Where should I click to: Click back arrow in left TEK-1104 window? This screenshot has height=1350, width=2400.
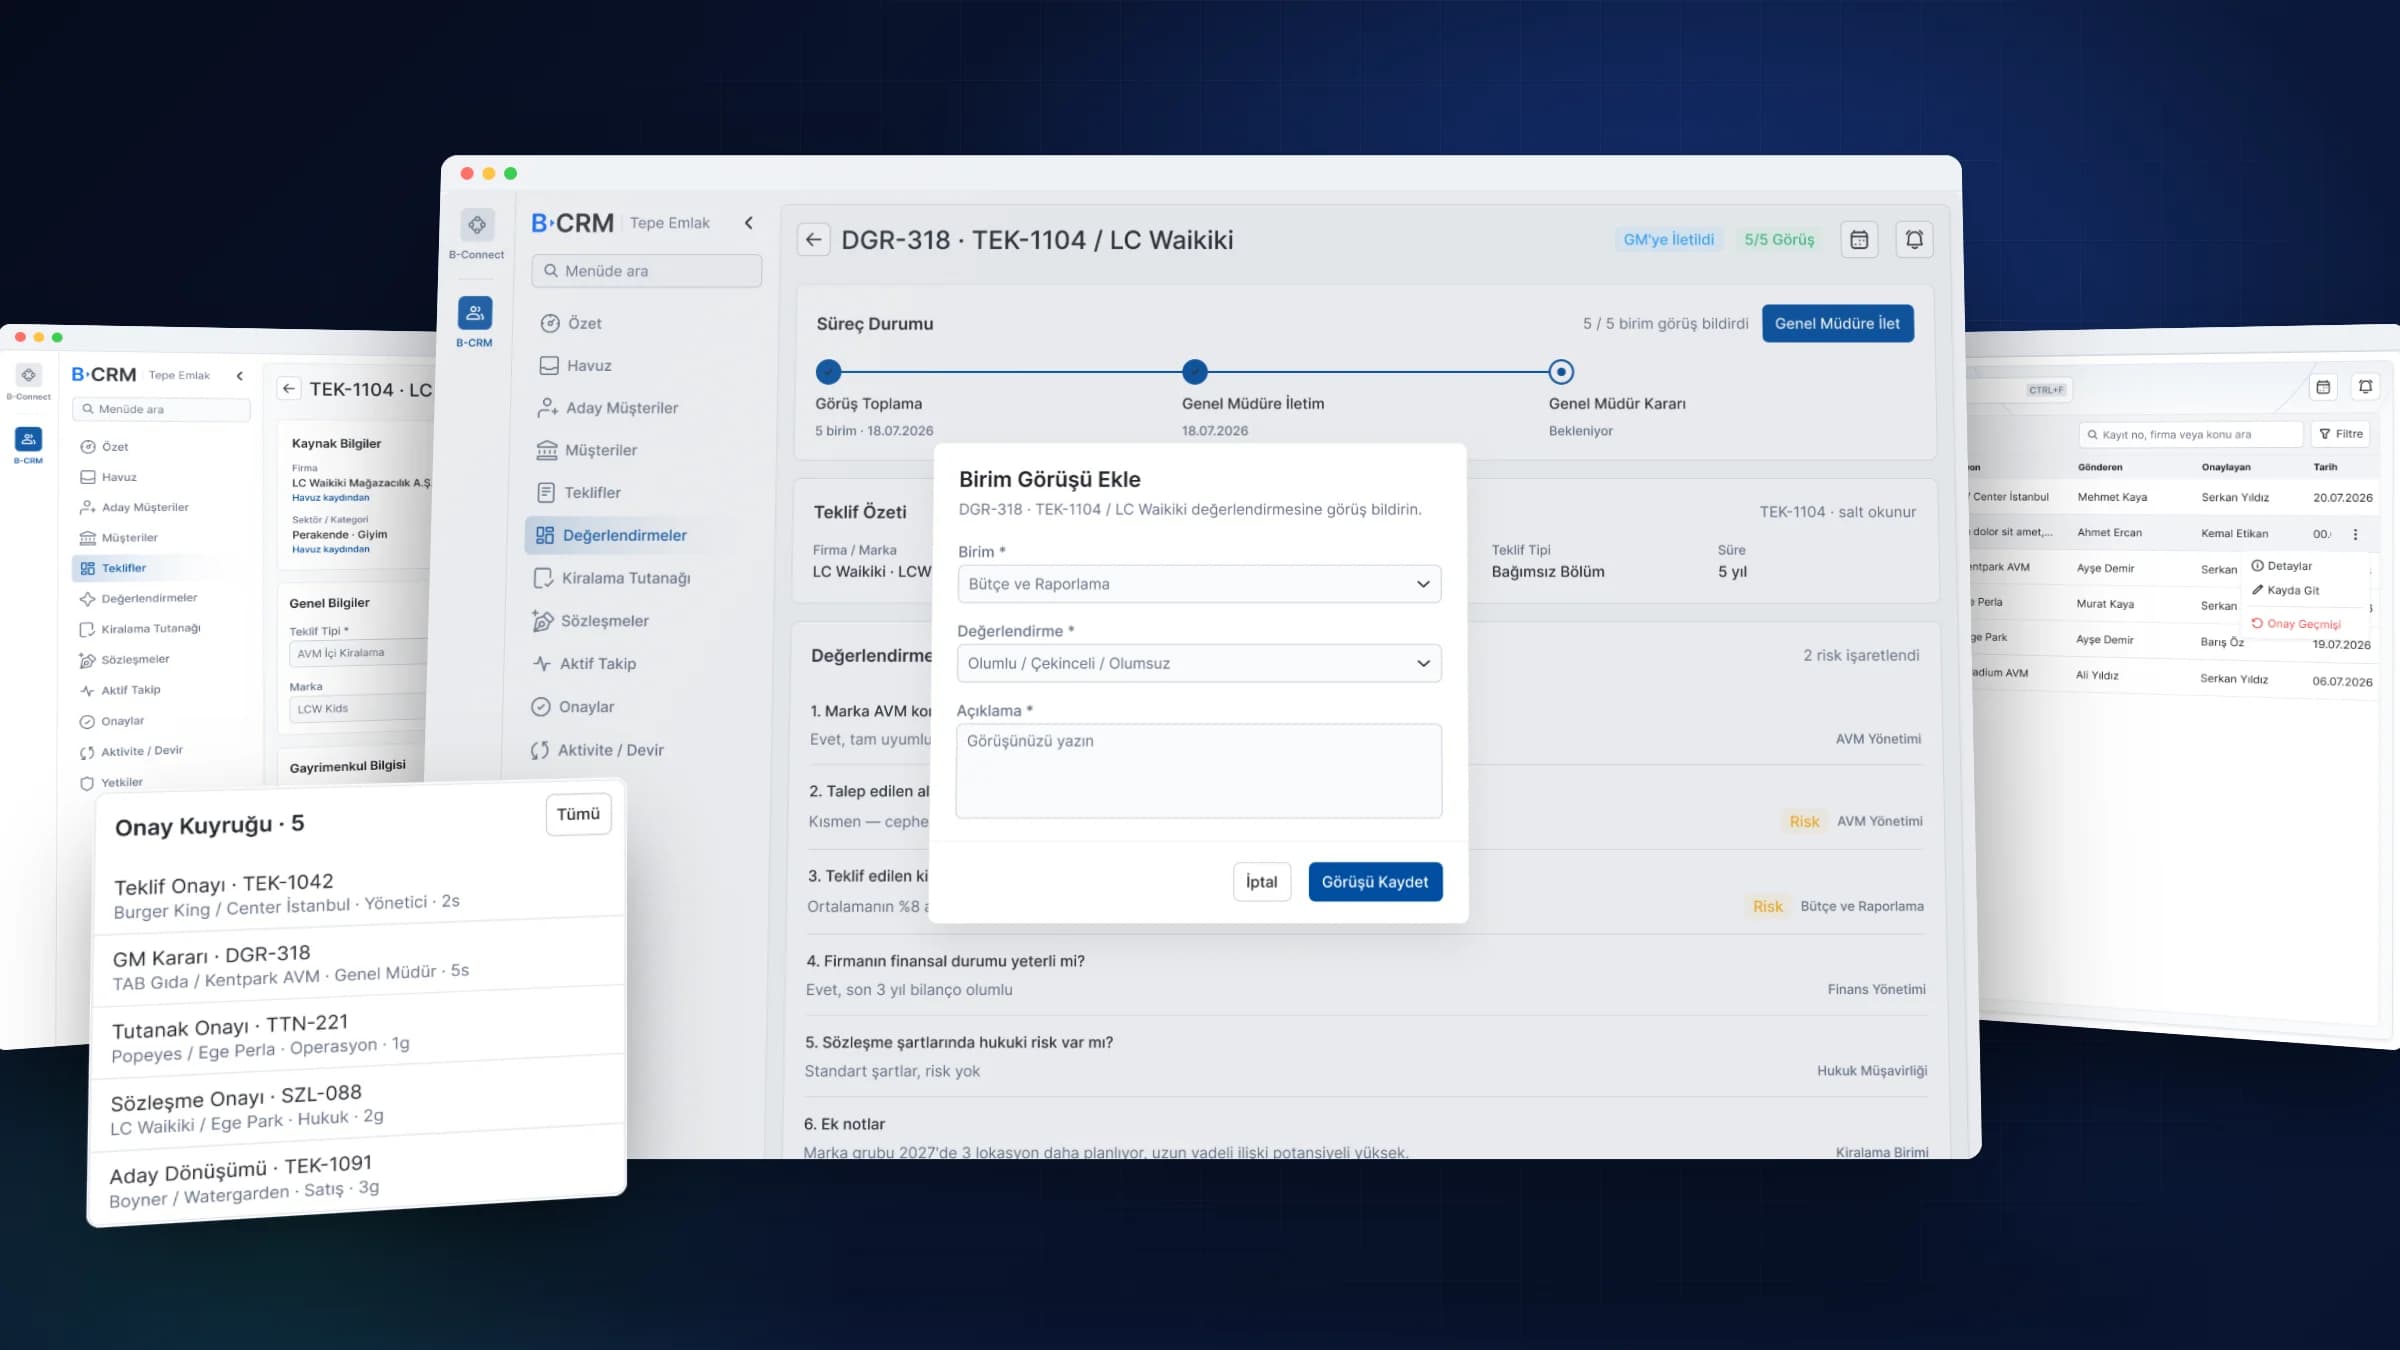(289, 389)
